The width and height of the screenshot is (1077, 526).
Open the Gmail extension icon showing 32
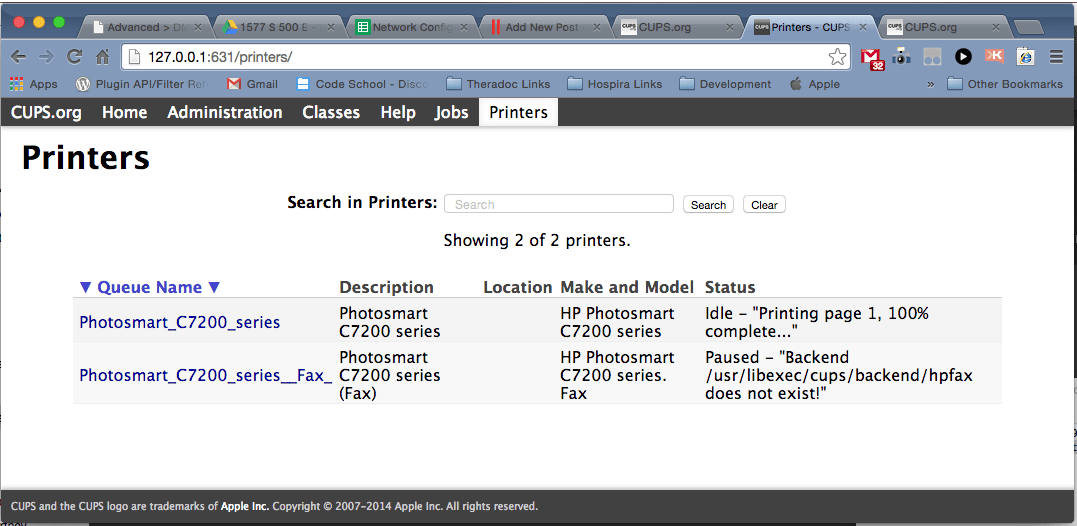coord(872,58)
